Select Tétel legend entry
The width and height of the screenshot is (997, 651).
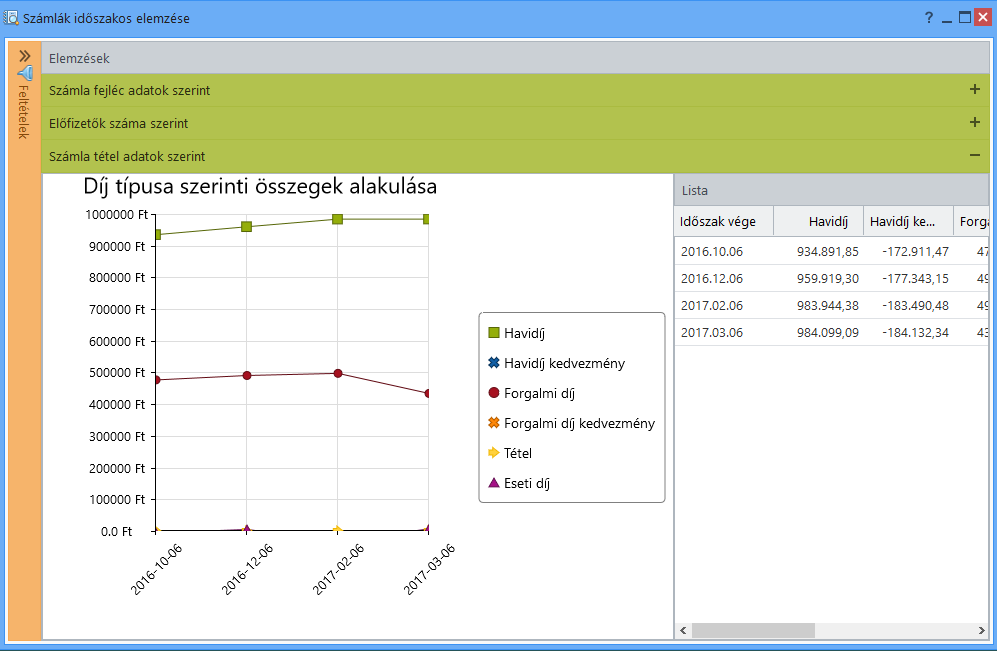pos(510,453)
